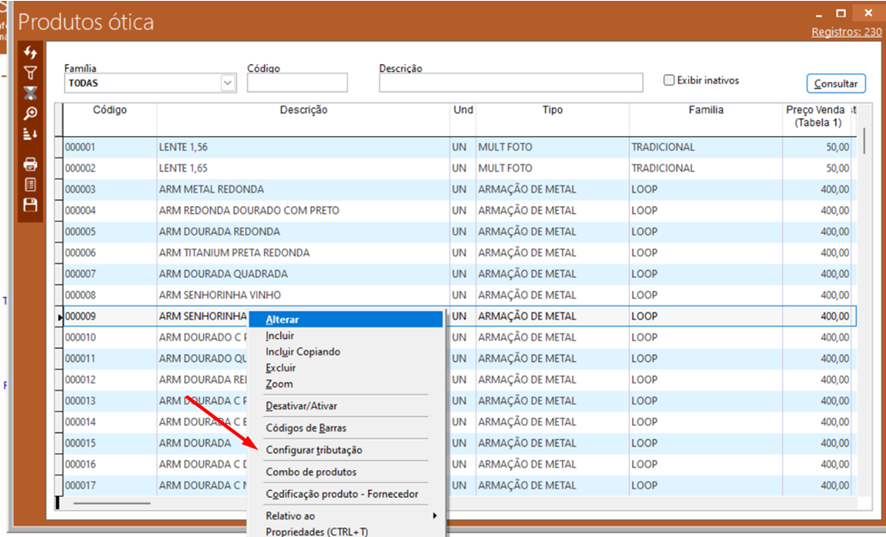Image resolution: width=886 pixels, height=537 pixels.
Task: Select Incluir Copiando menu entry
Action: (303, 352)
